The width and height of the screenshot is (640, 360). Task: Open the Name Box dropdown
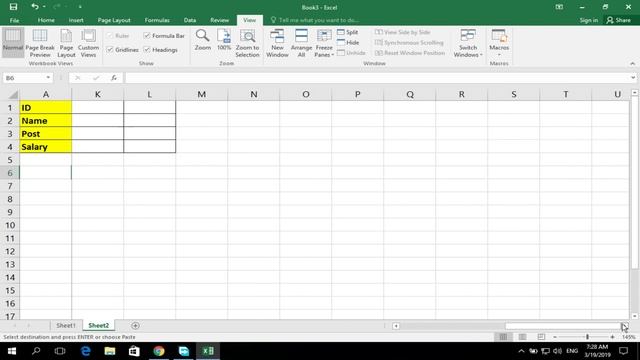click(48, 78)
